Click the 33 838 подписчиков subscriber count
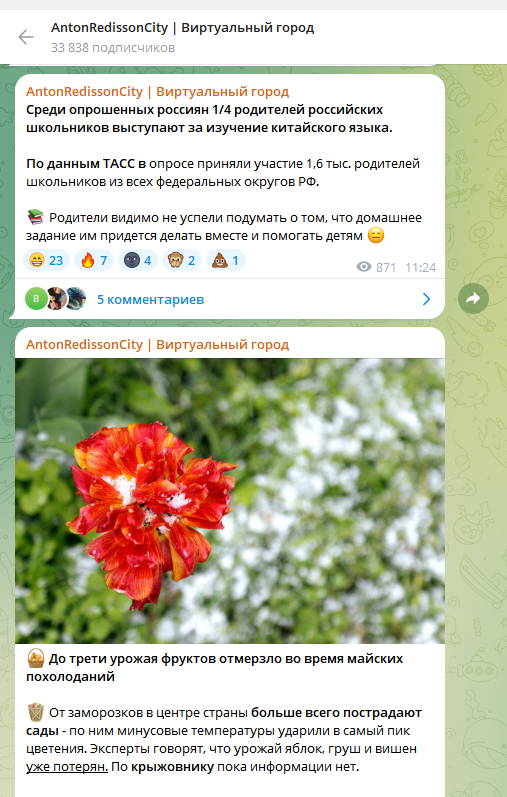Image resolution: width=507 pixels, height=797 pixels. [113, 48]
